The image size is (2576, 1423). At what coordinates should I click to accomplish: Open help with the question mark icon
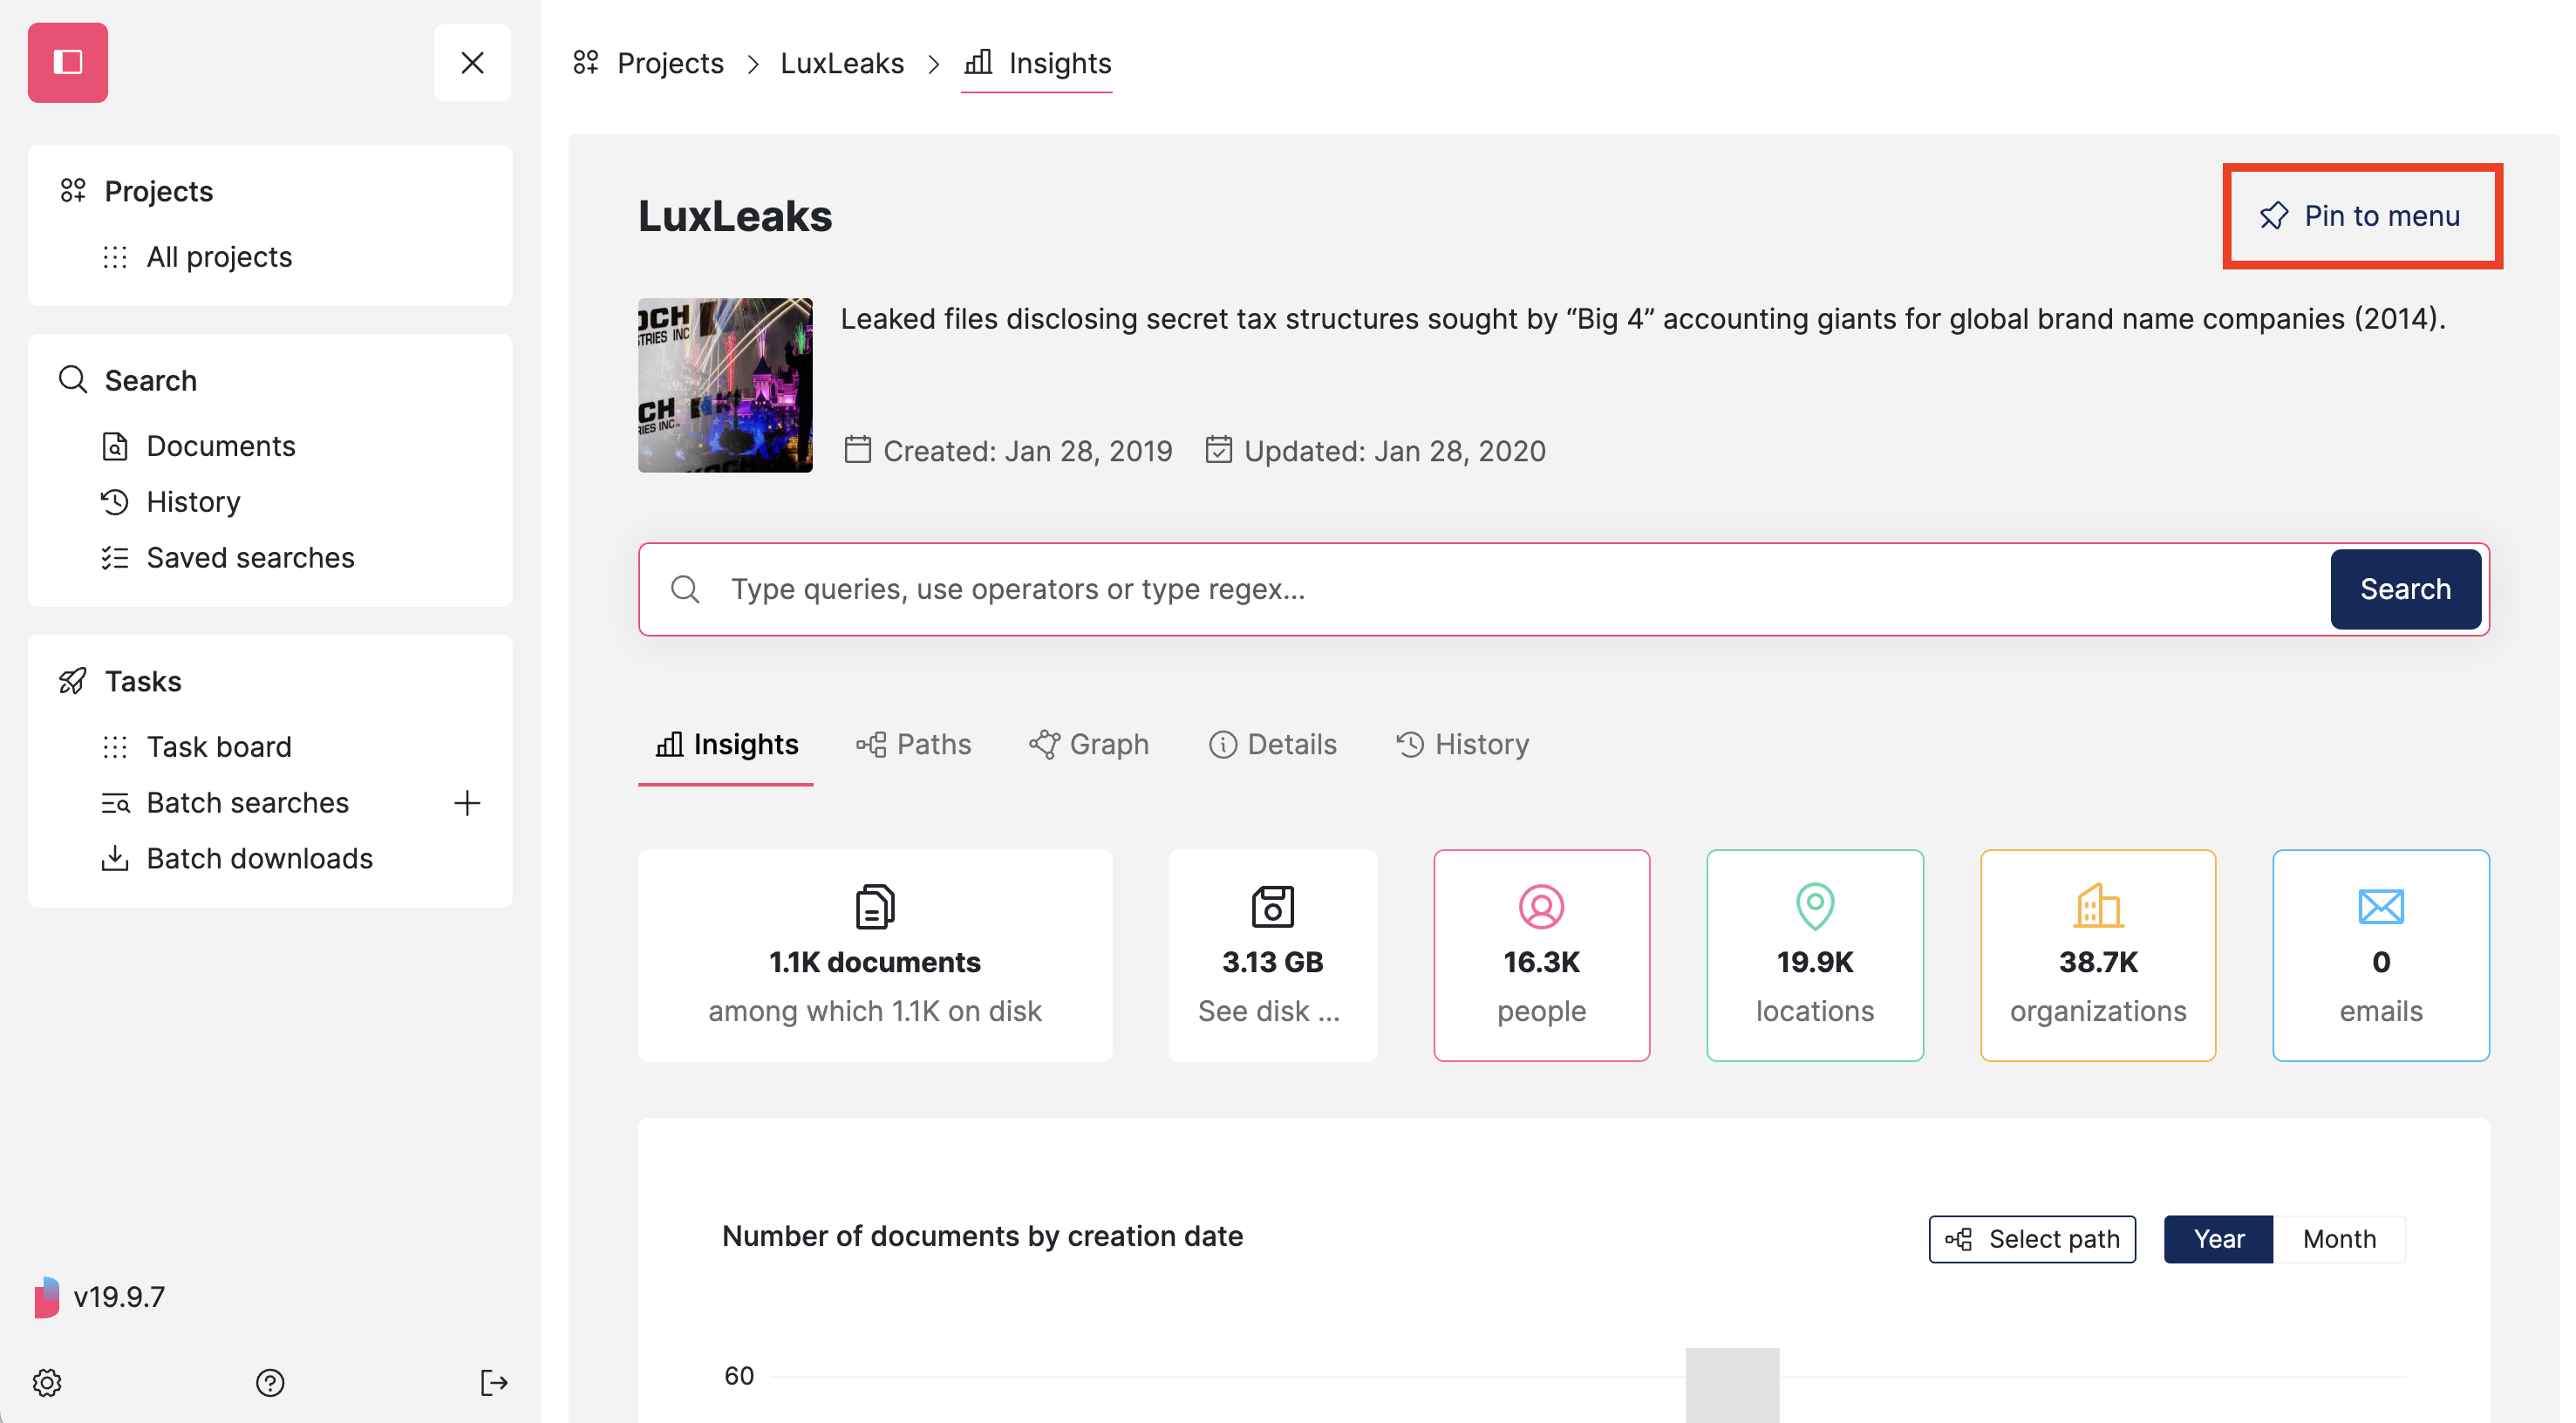269,1383
